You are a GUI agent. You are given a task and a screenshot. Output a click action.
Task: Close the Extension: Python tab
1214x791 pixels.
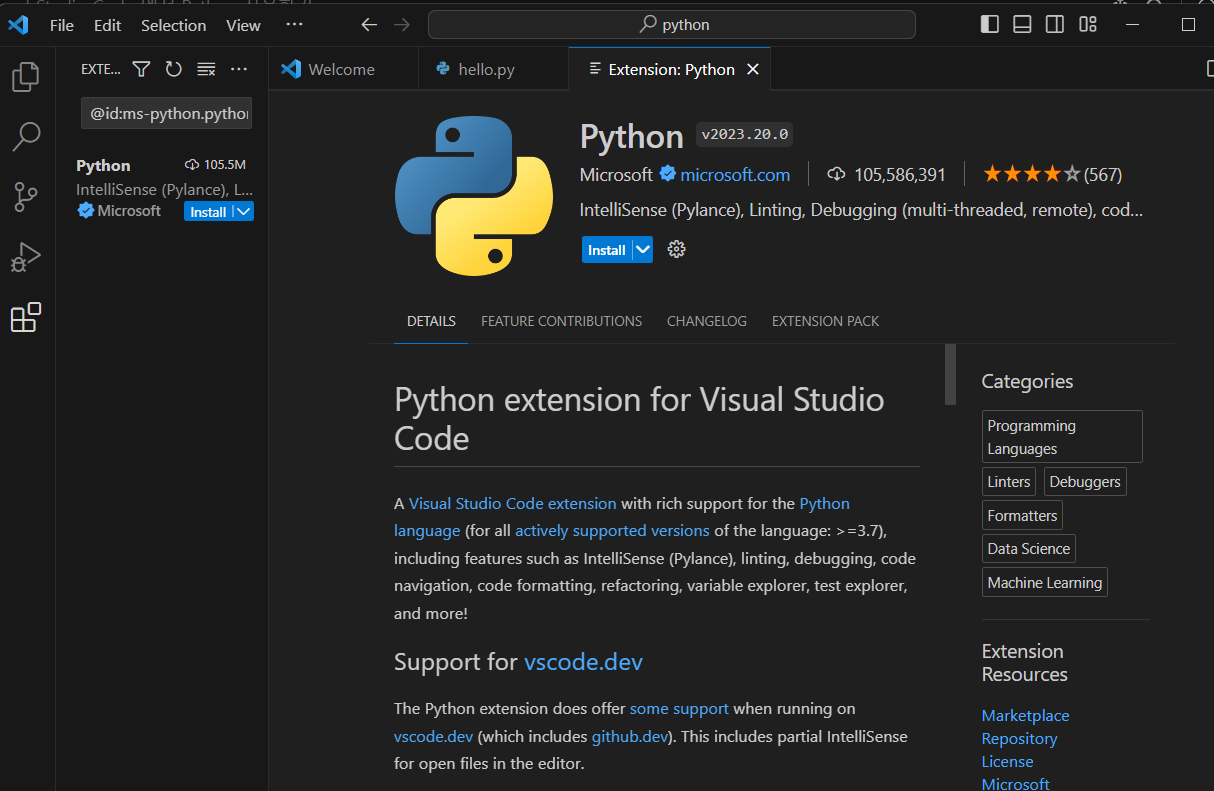pos(753,69)
